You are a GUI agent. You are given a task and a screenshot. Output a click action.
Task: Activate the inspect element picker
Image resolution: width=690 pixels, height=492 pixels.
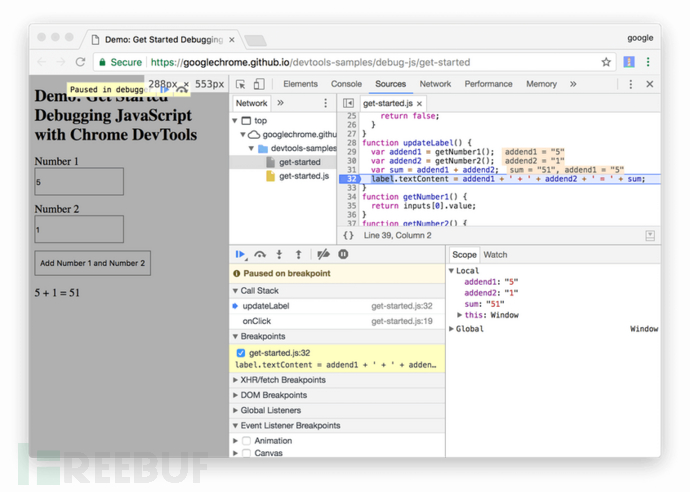point(240,85)
